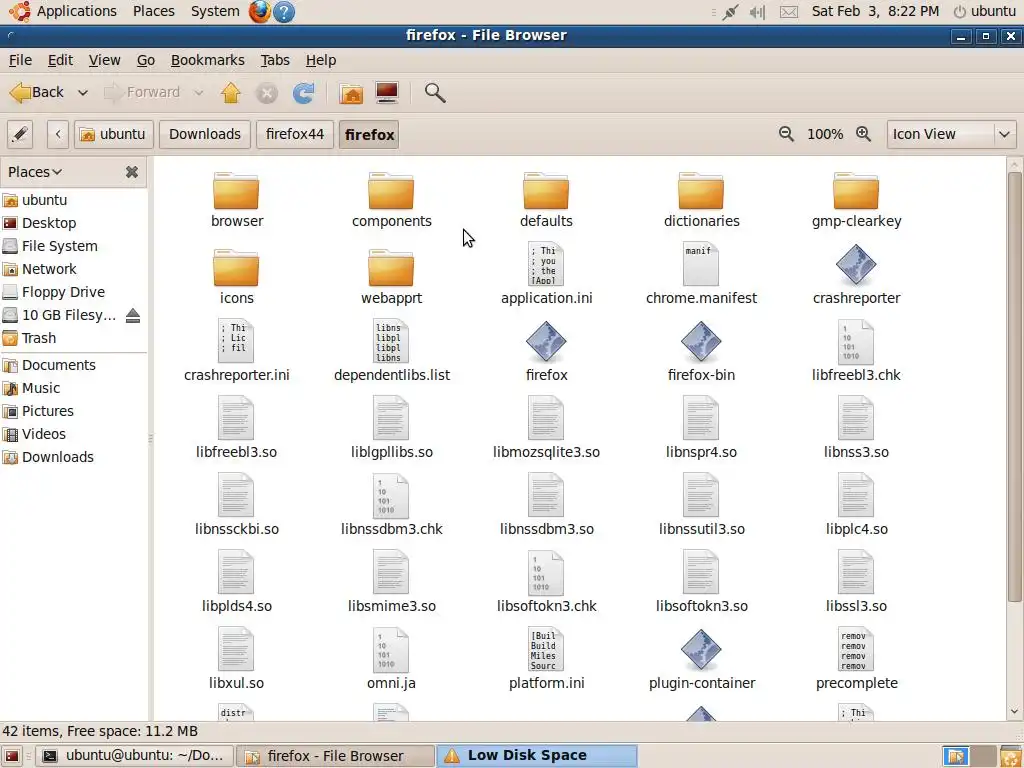1024x768 pixels.
Task: Go to firefox44 in the path bar
Action: click(295, 135)
